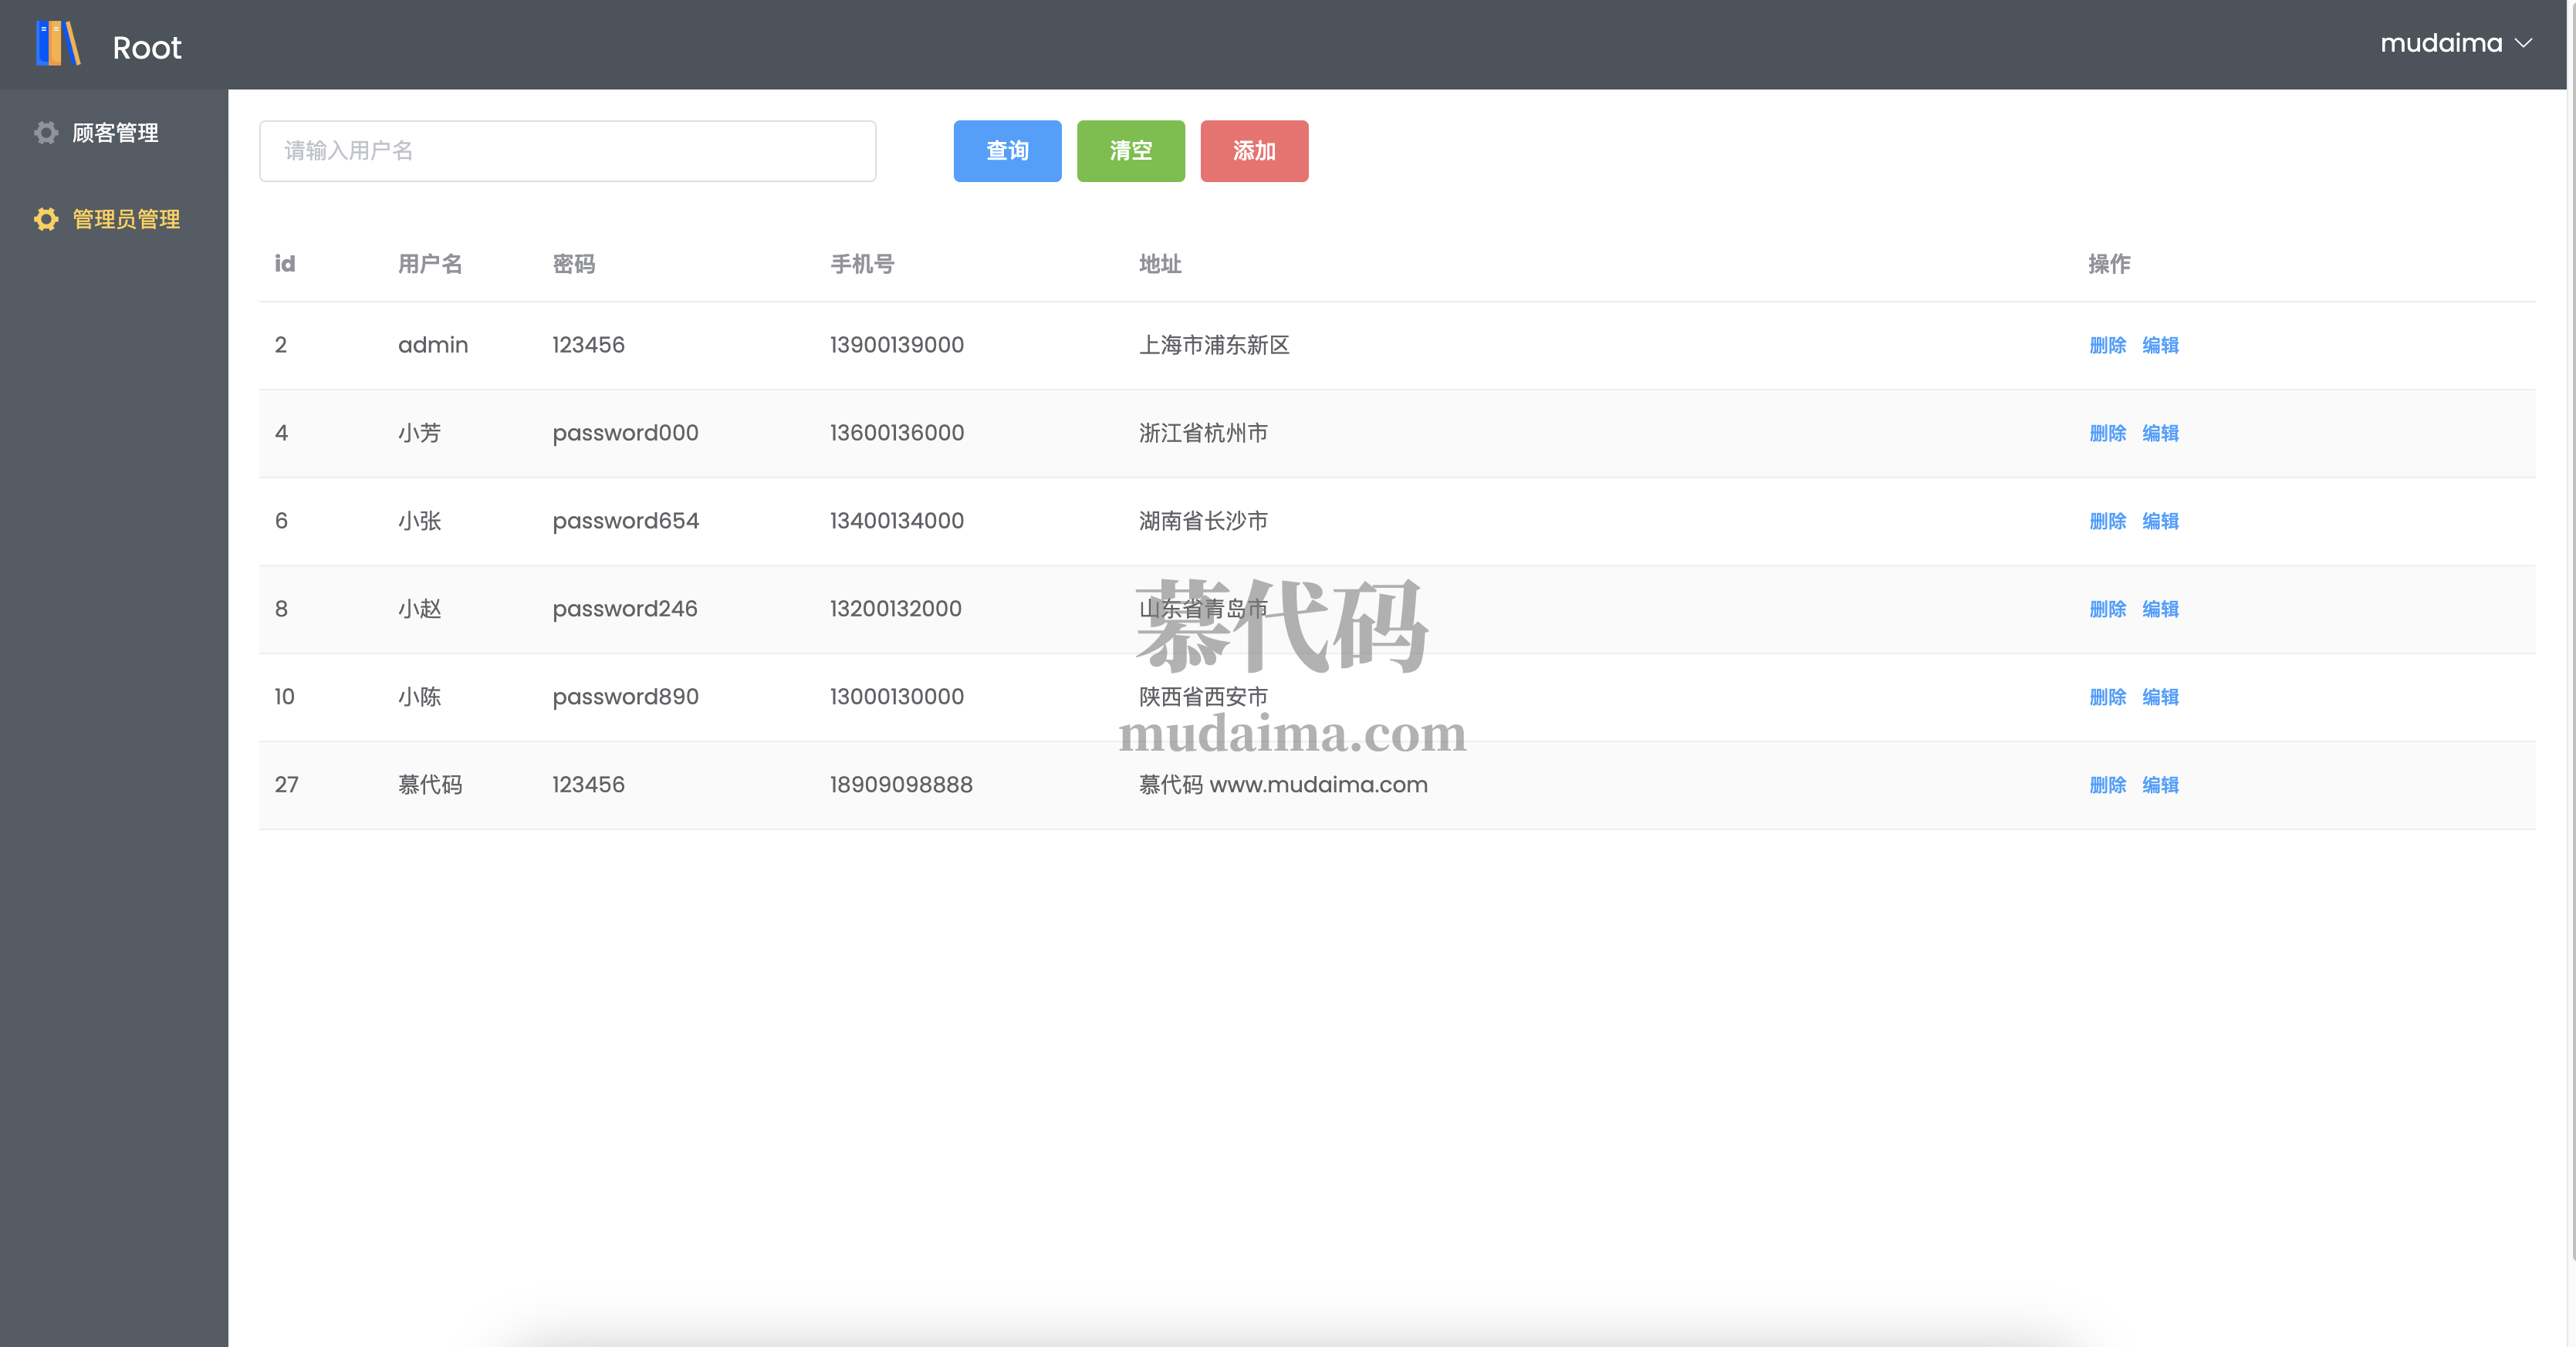The image size is (2576, 1347).
Task: Click 编辑 for user 小陈
Action: coord(2160,697)
